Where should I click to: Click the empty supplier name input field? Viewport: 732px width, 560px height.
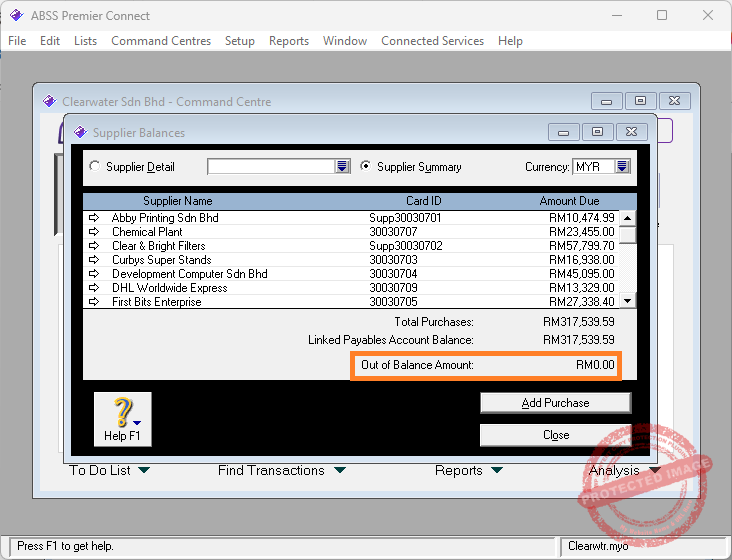coord(271,166)
